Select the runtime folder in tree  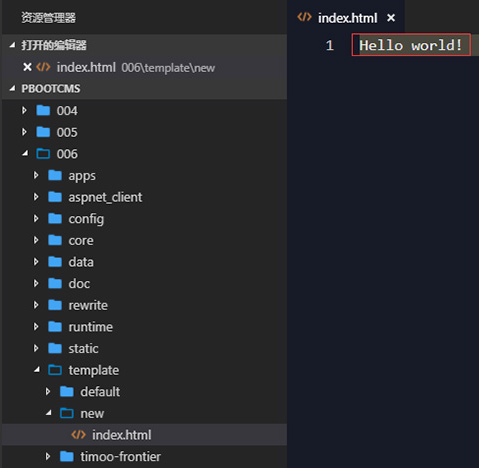(144, 327)
